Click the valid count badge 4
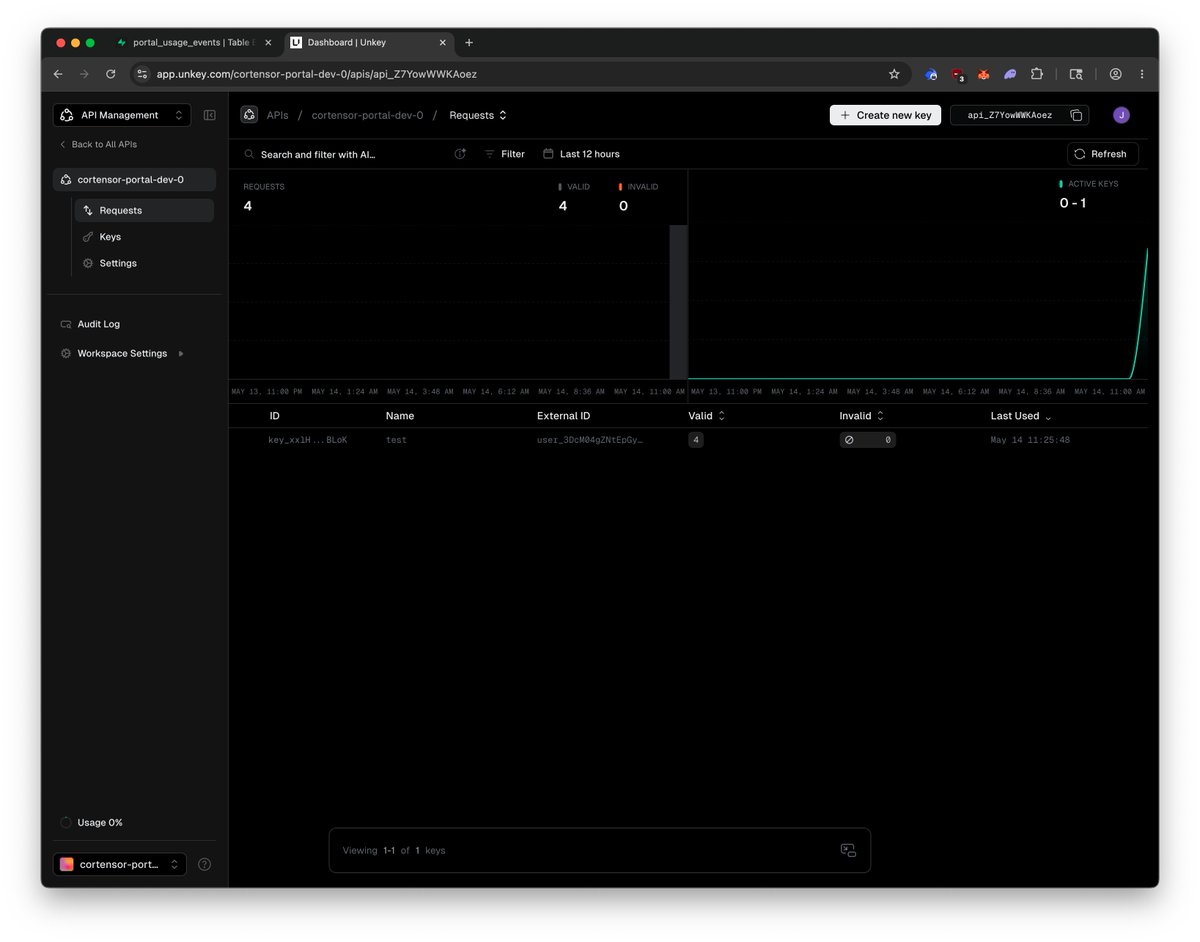Image resolution: width=1200 pixels, height=942 pixels. [696, 440]
